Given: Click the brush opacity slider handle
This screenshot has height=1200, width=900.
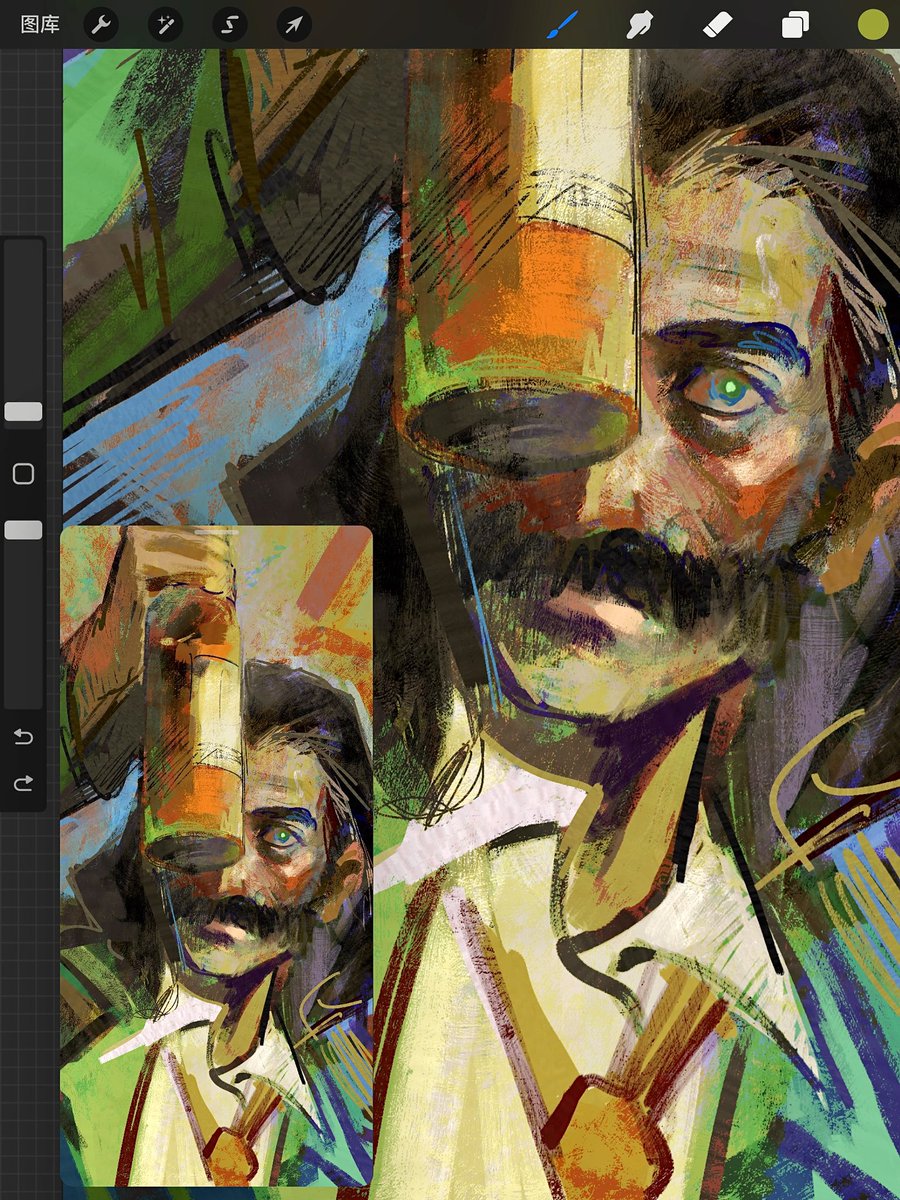Looking at the screenshot, I should click(23, 530).
